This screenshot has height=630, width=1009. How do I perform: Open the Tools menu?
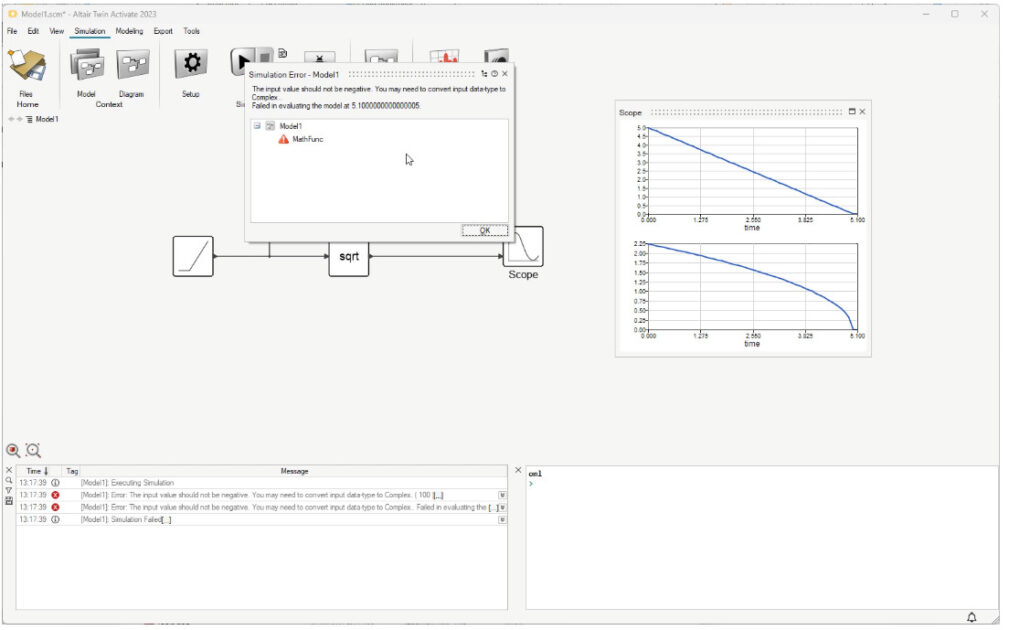pos(191,31)
